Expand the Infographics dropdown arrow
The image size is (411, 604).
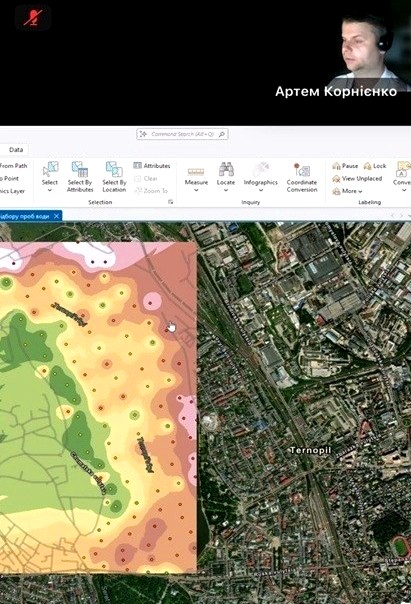coord(261,190)
